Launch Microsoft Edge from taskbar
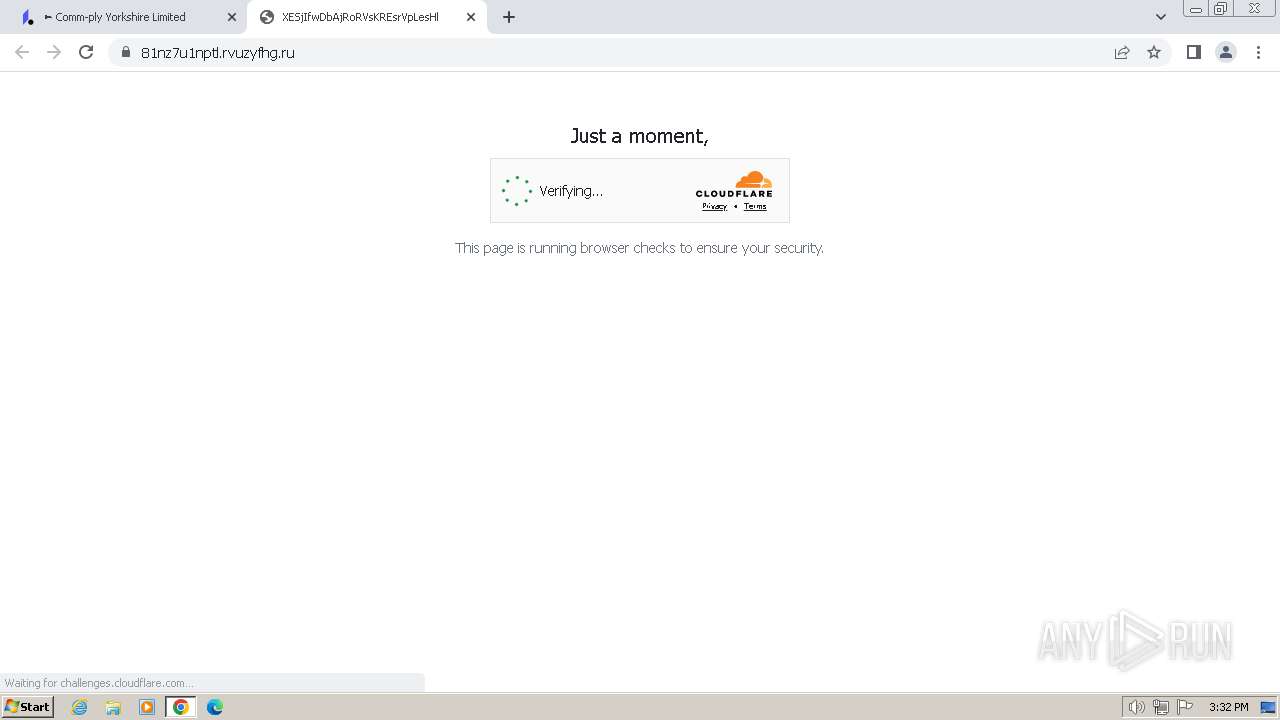This screenshot has width=1280, height=720. (x=215, y=707)
